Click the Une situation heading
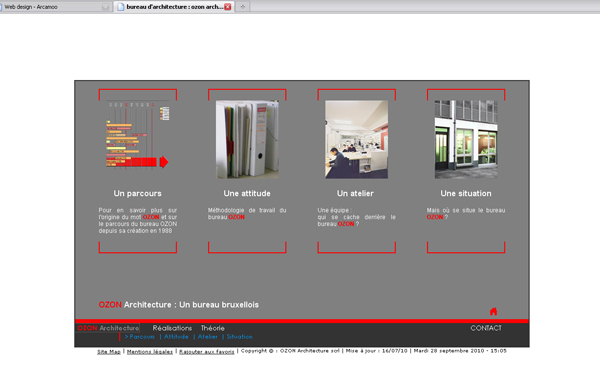This screenshot has width=600, height=367. pyautogui.click(x=466, y=194)
